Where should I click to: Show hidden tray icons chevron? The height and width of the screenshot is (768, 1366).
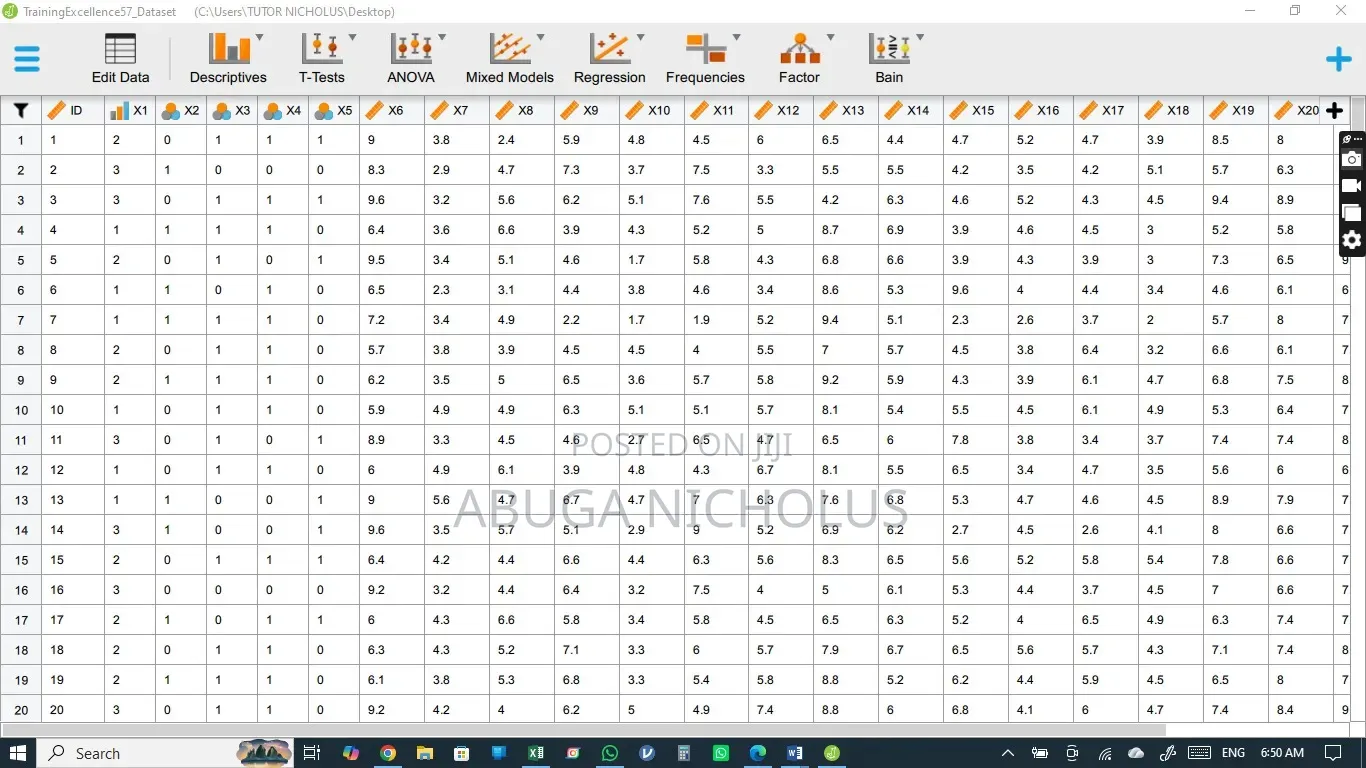[1008, 753]
